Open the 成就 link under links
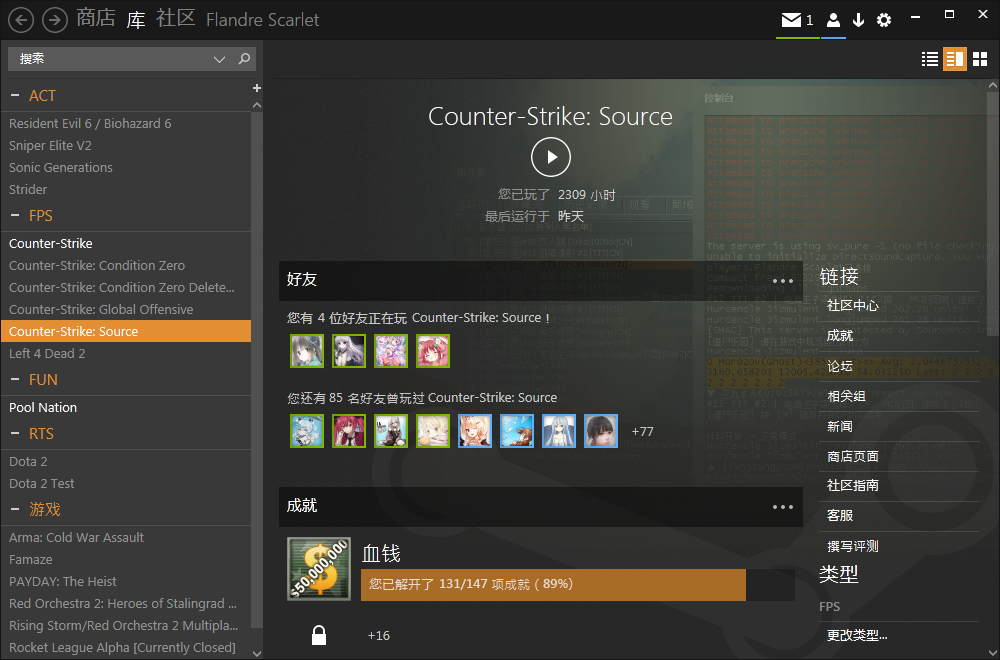This screenshot has height=660, width=1000. [x=840, y=335]
